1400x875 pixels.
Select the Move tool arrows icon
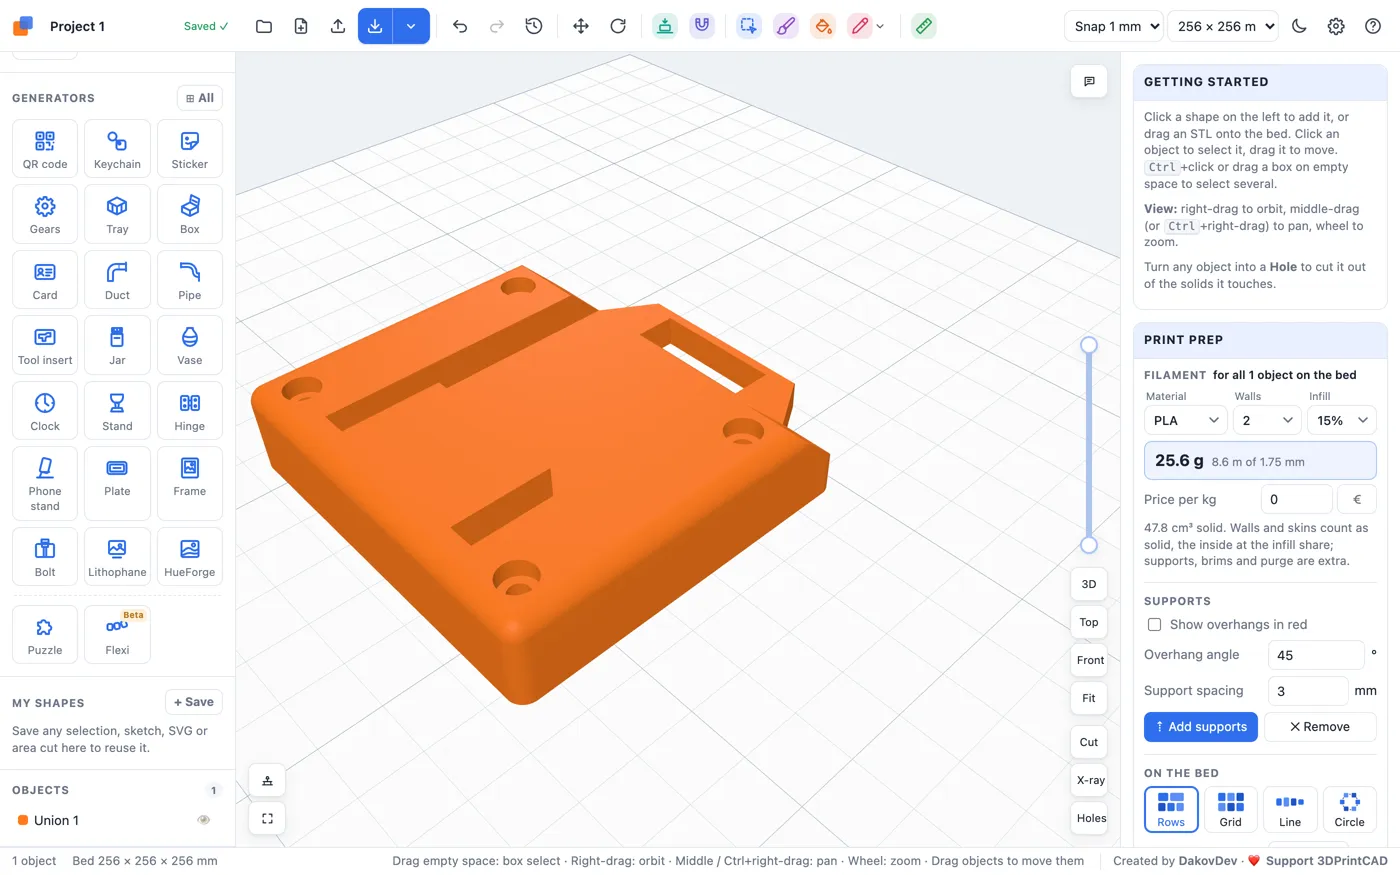[581, 26]
